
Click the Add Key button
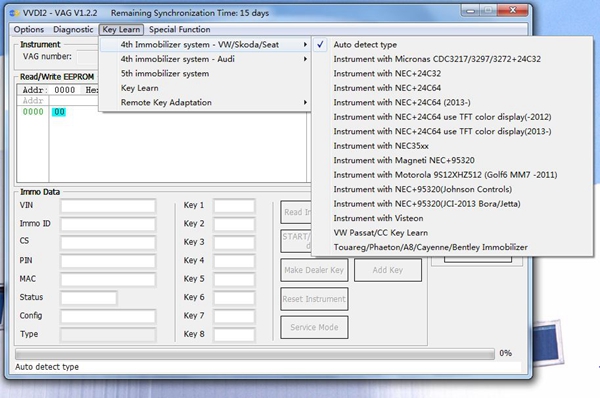tap(388, 270)
